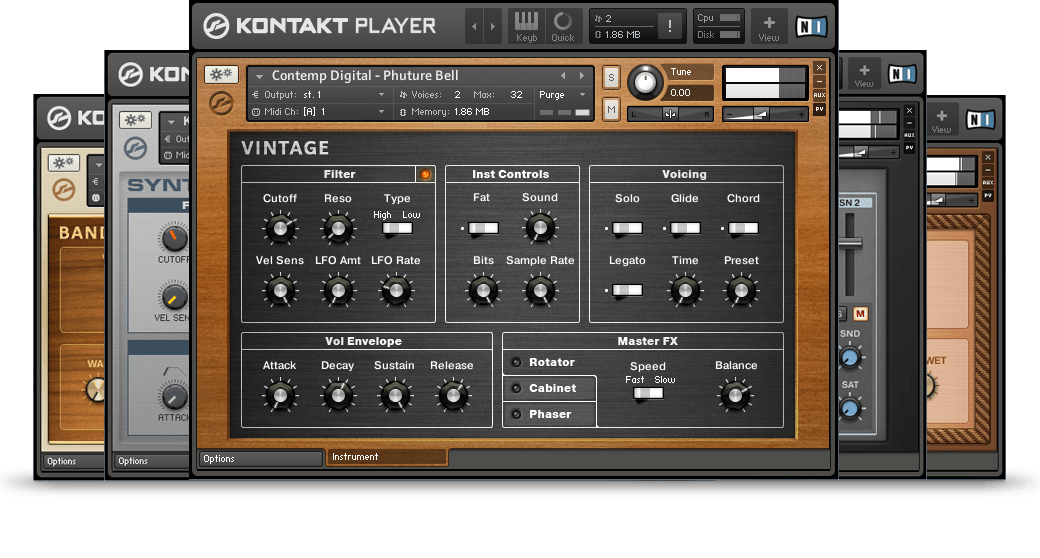The width and height of the screenshot is (1040, 558).
Task: Click the AUX button in instrument header
Action: coord(819,94)
